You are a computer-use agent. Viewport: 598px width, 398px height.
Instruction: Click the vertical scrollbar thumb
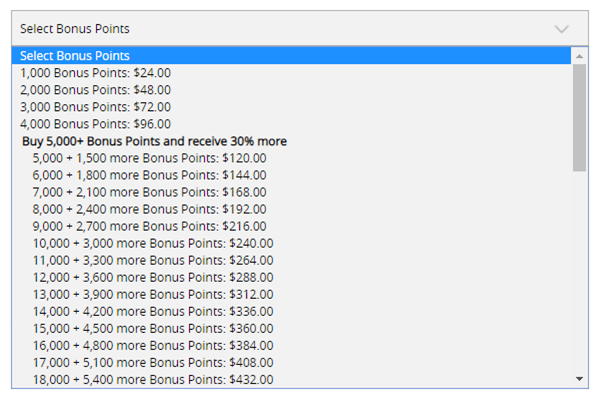pyautogui.click(x=579, y=118)
